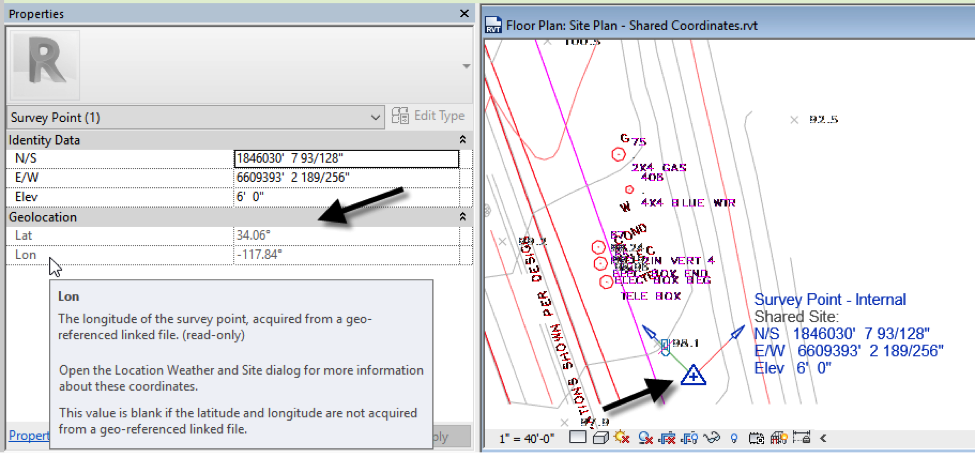
Task: Click Temporary Hide/Isolate sunglasses icon
Action: pos(712,438)
